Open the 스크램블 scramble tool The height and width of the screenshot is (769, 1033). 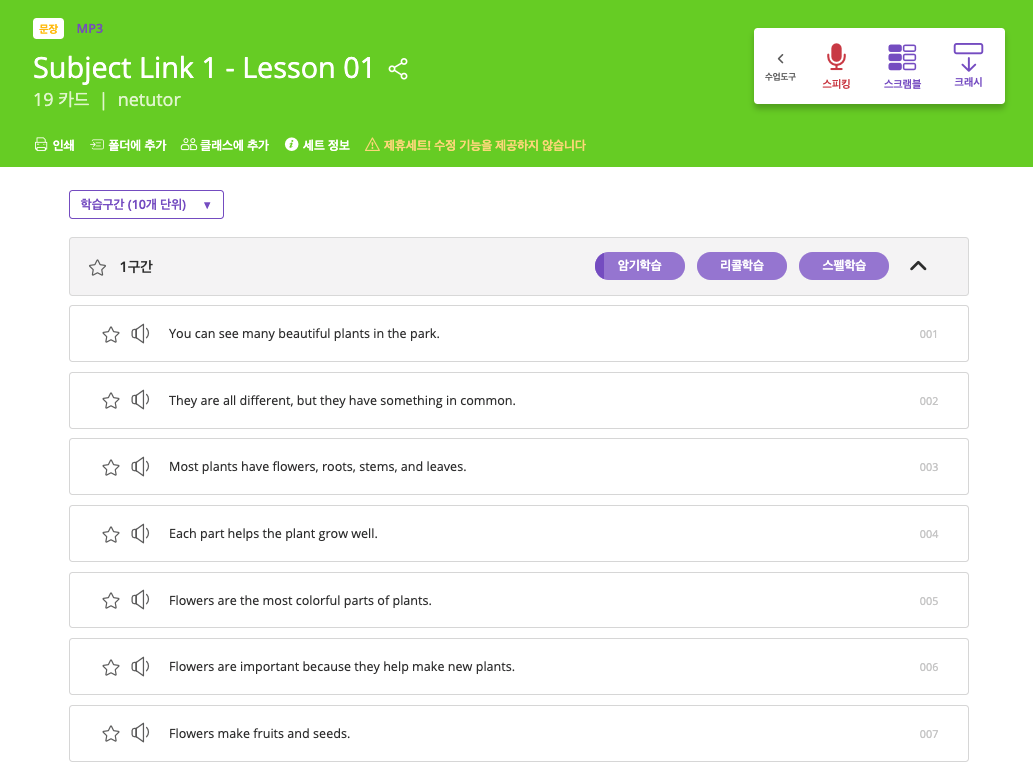point(902,66)
